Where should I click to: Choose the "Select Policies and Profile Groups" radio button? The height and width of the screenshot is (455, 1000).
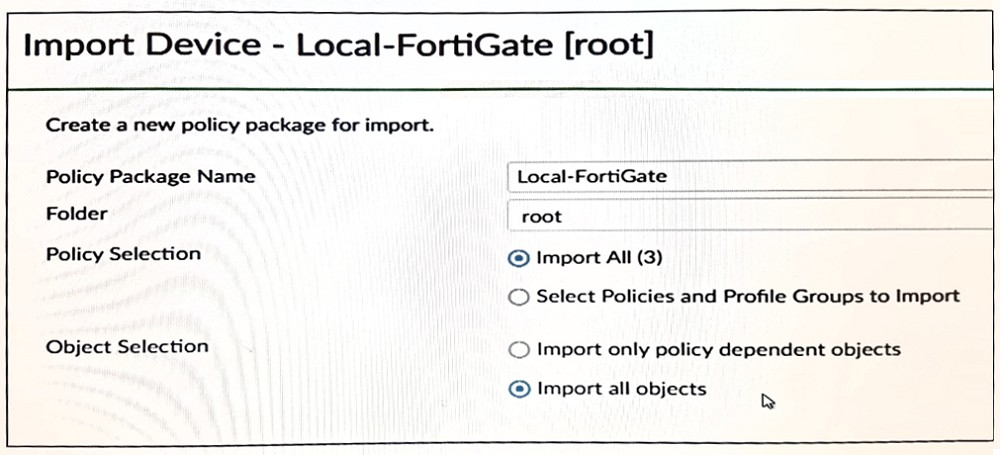[518, 296]
